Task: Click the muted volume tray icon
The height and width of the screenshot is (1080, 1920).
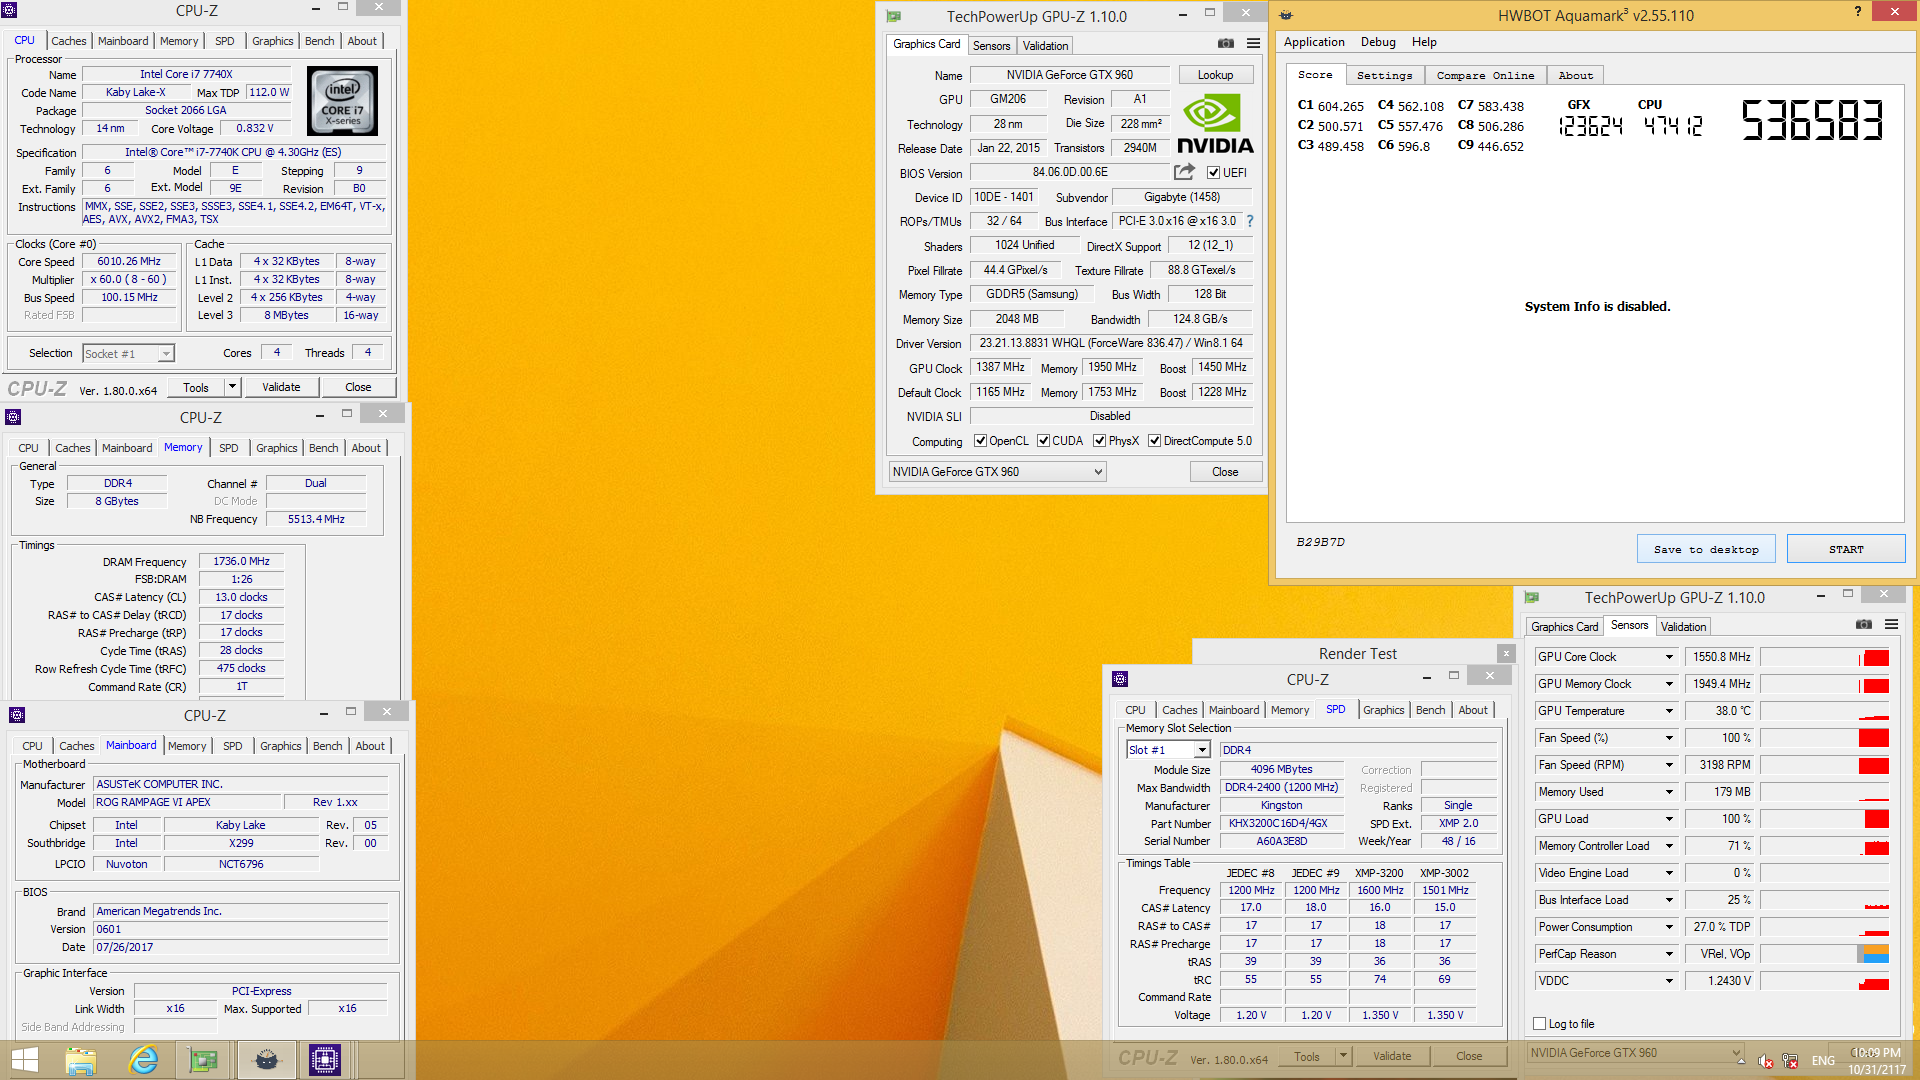Action: pos(1766,1061)
